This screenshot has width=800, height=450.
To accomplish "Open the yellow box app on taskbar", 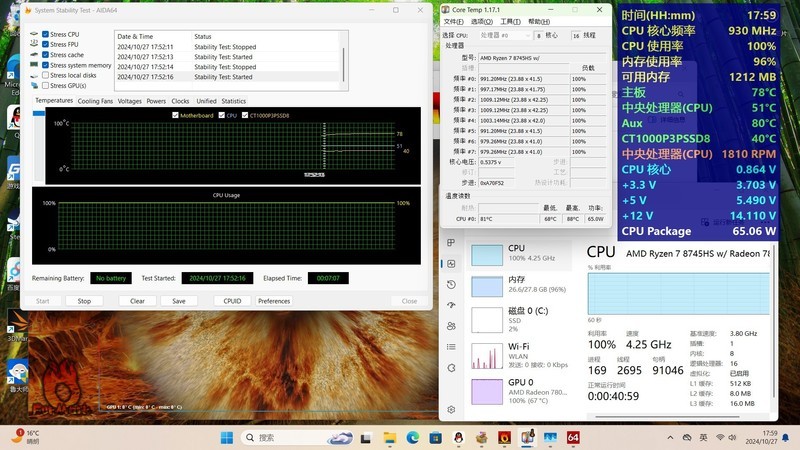I will point(481,438).
